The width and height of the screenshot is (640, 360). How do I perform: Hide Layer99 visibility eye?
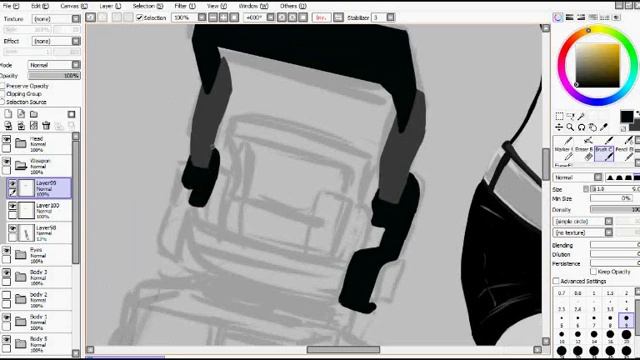13,184
